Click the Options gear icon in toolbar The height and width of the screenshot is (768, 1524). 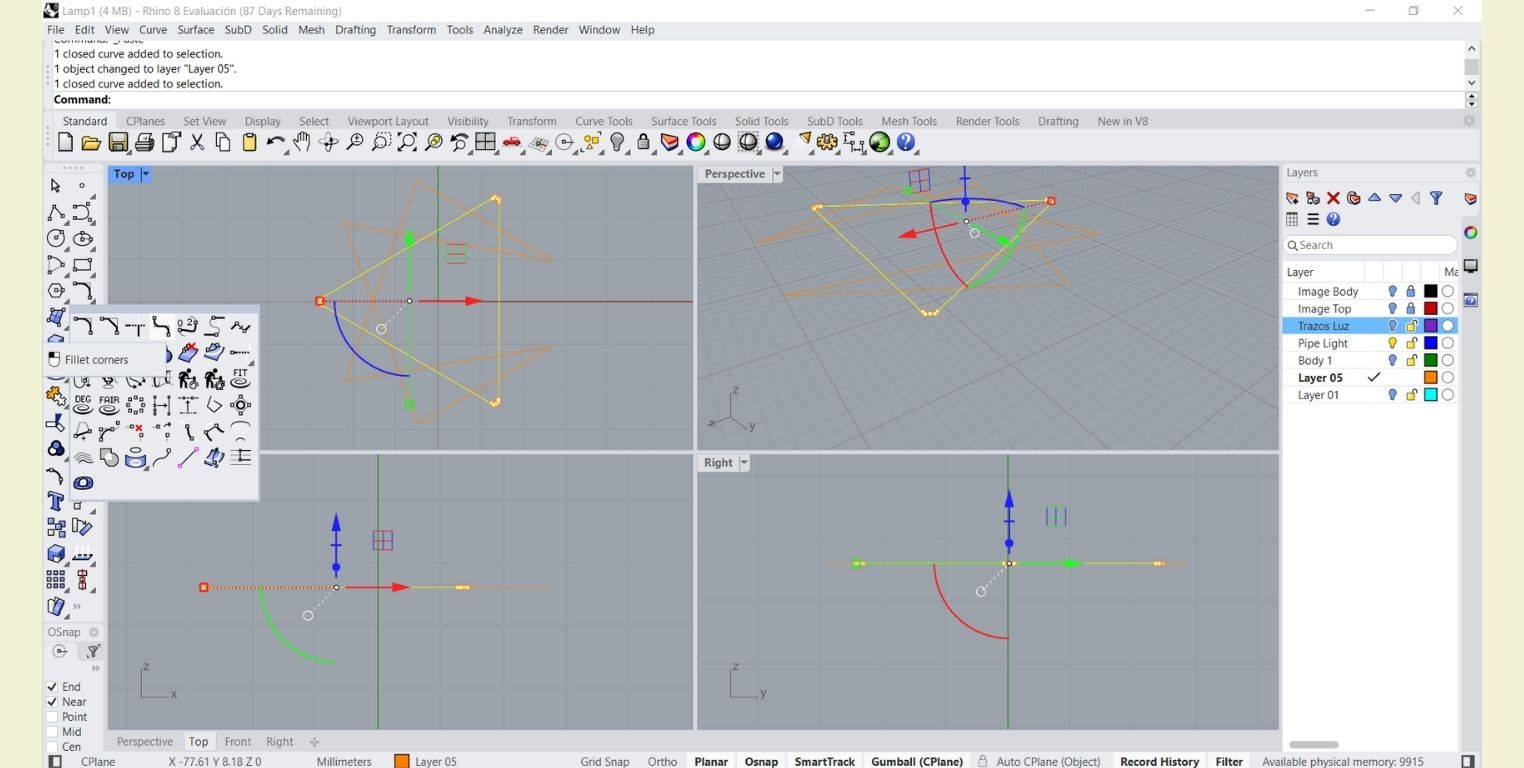click(827, 143)
